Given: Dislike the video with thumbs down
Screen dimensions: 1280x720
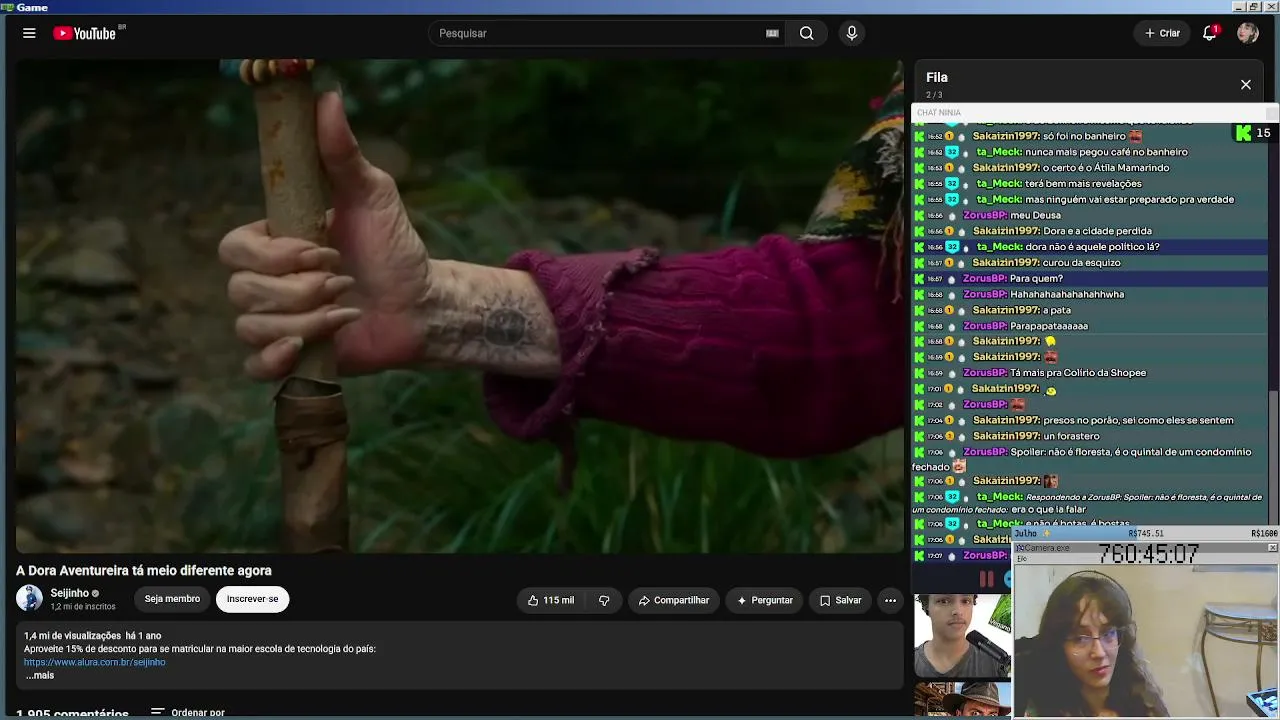Looking at the screenshot, I should [x=604, y=600].
